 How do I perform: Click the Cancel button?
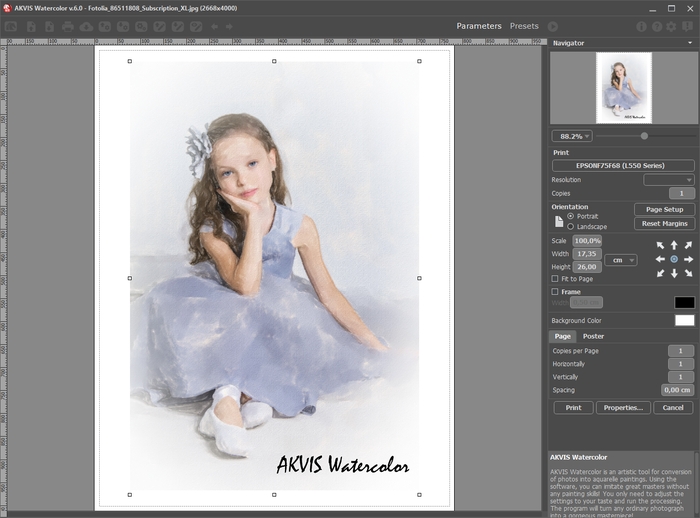point(673,408)
